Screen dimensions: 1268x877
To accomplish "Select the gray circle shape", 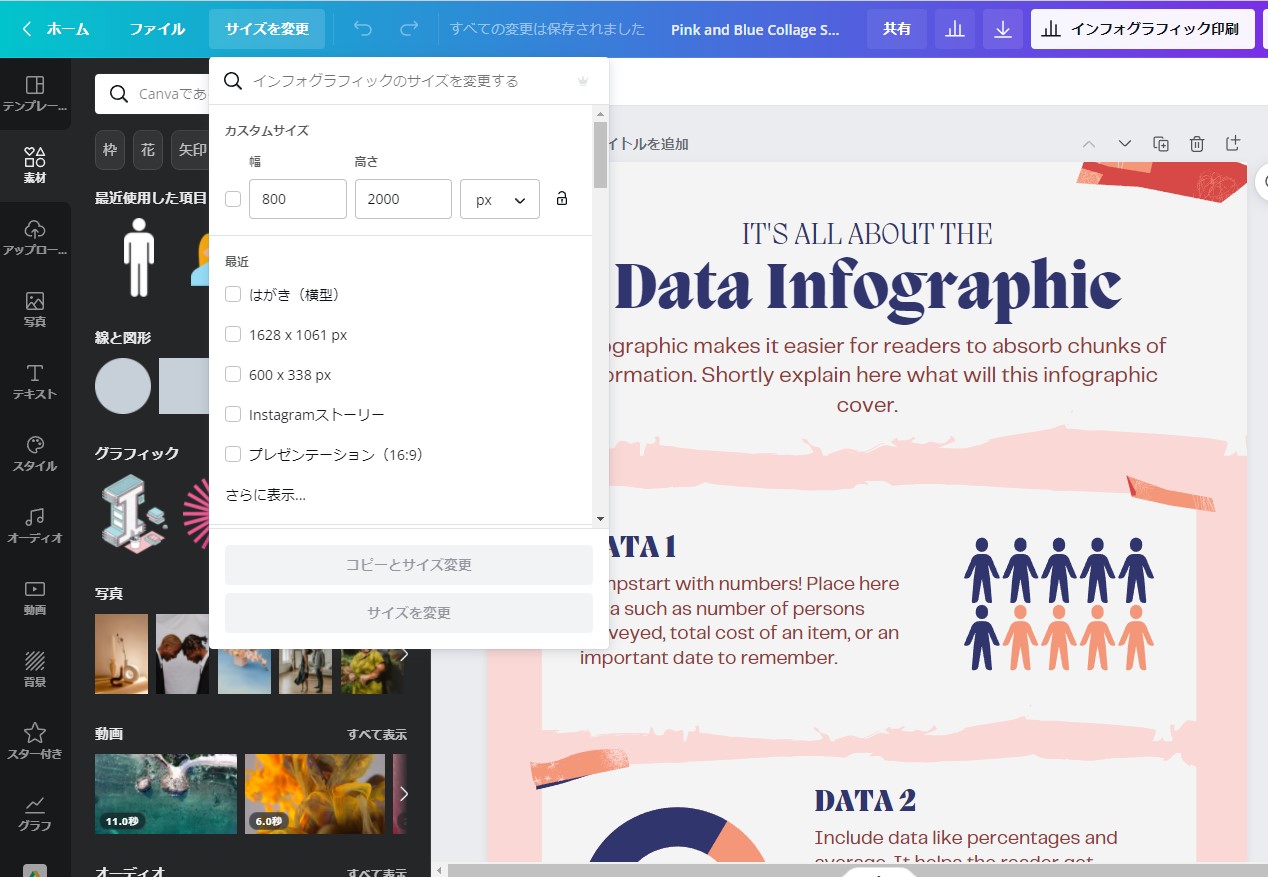I will click(x=123, y=386).
